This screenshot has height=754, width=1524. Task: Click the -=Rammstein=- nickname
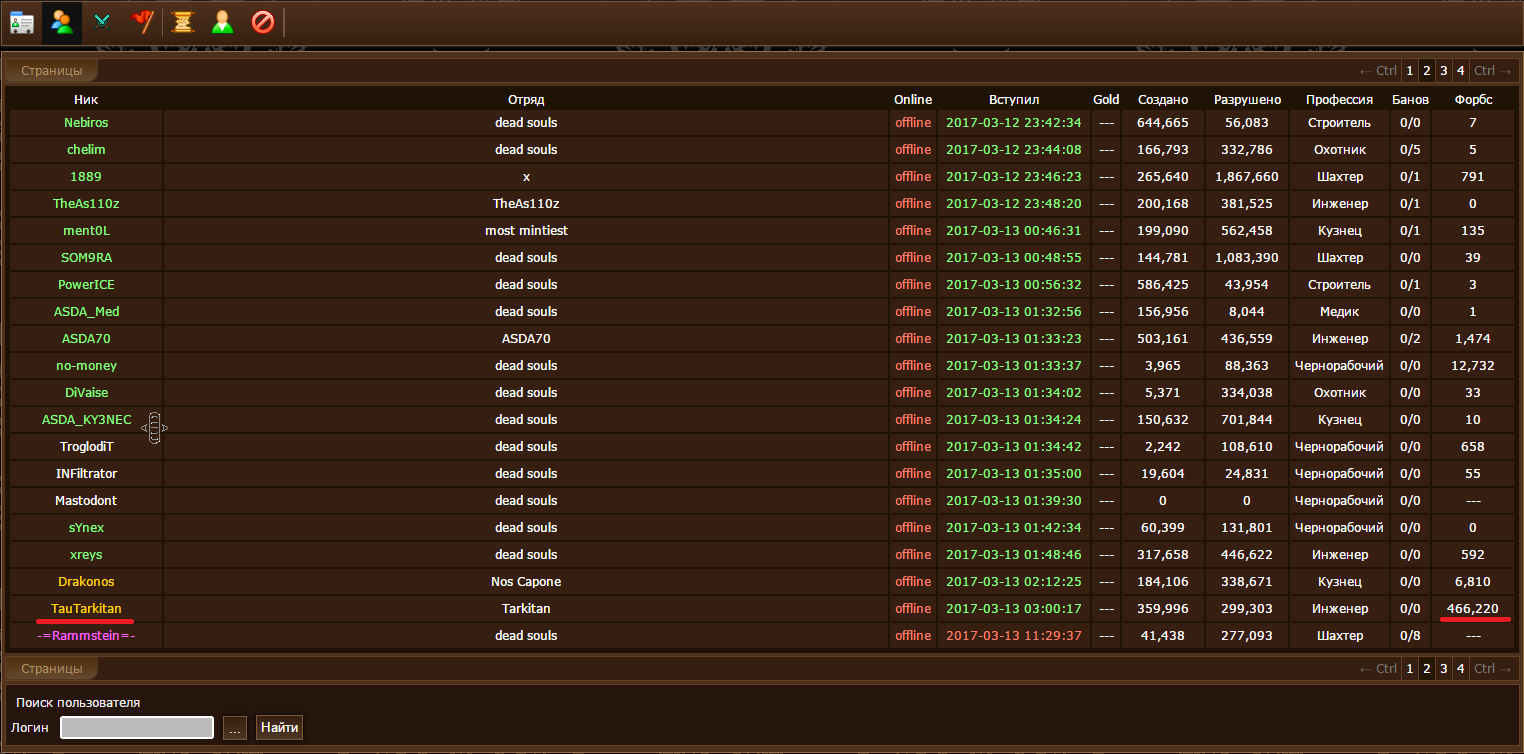(86, 635)
